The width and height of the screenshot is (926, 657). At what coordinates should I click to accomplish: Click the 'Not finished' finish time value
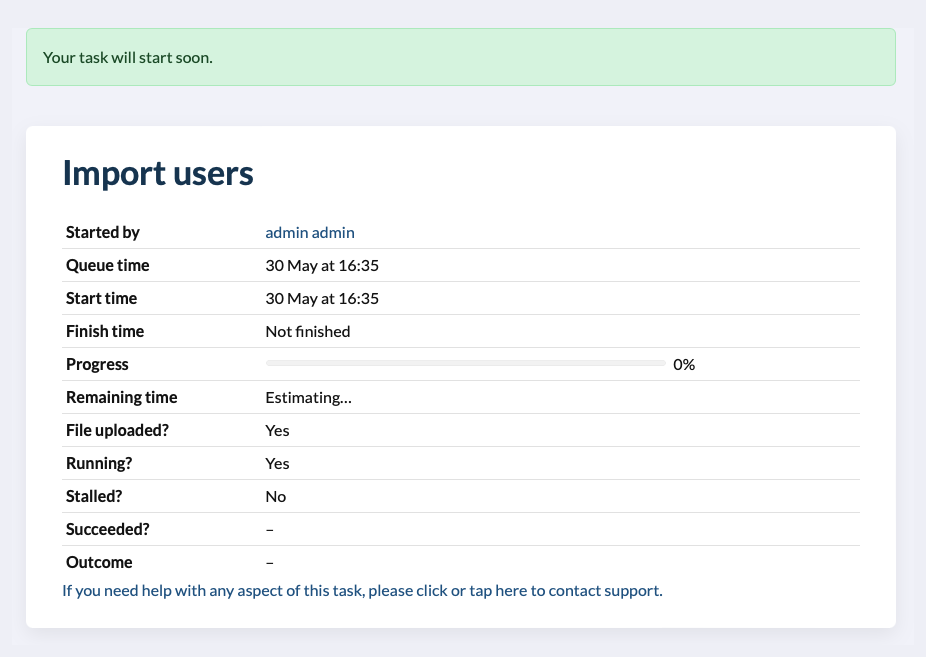pyautogui.click(x=308, y=332)
